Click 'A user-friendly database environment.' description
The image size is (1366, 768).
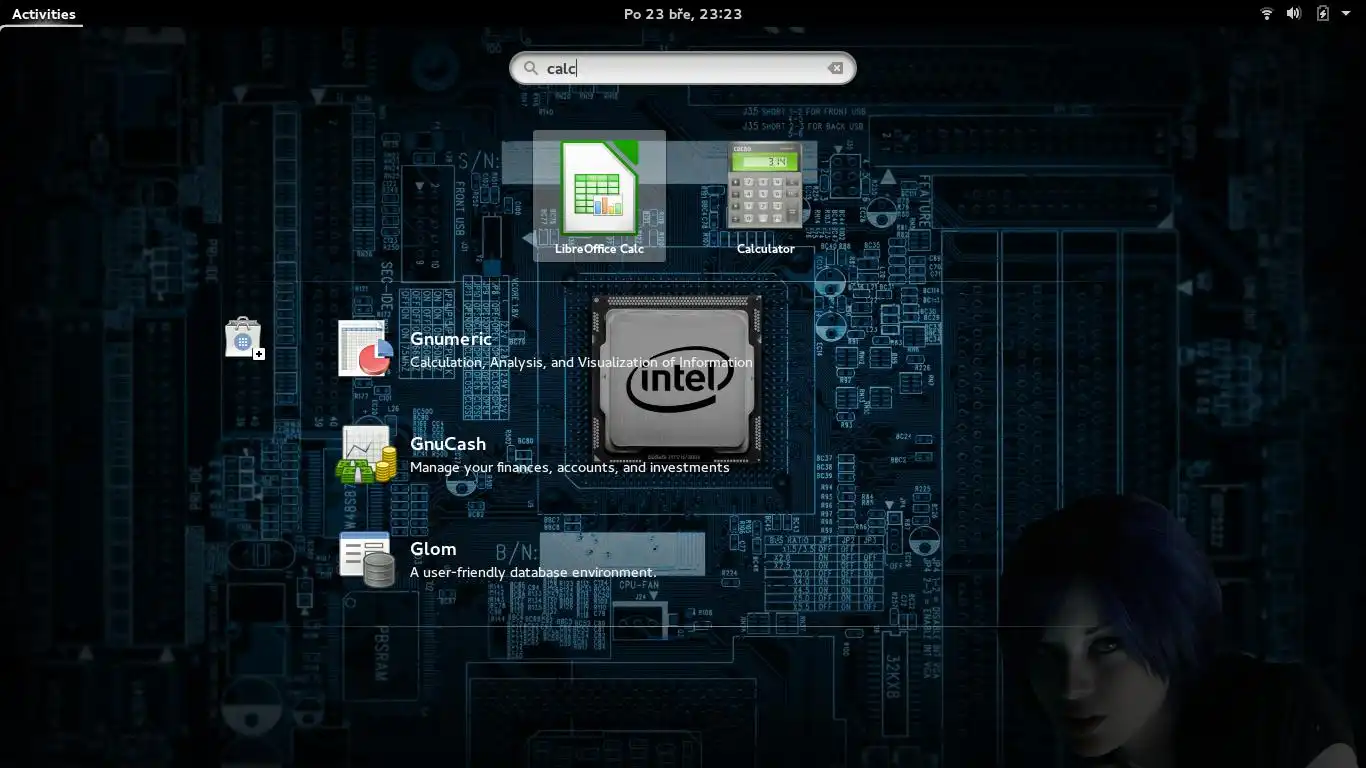533,573
